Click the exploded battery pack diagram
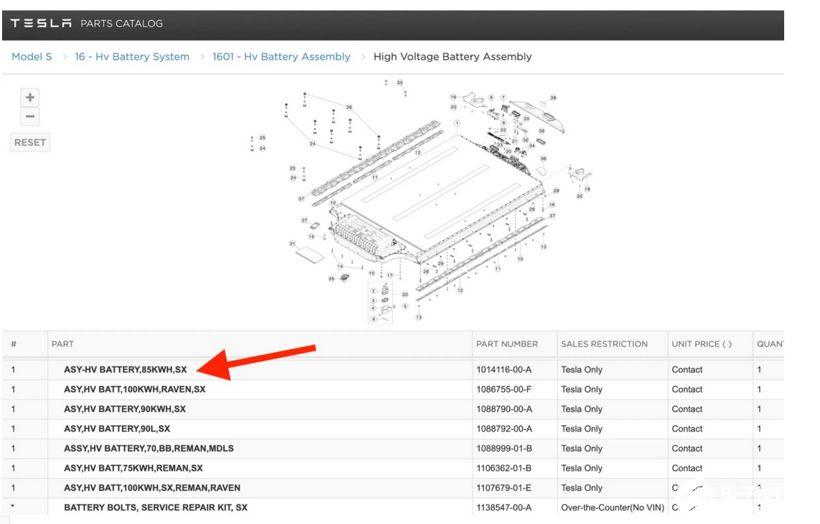This screenshot has width=820, height=524. [421, 201]
